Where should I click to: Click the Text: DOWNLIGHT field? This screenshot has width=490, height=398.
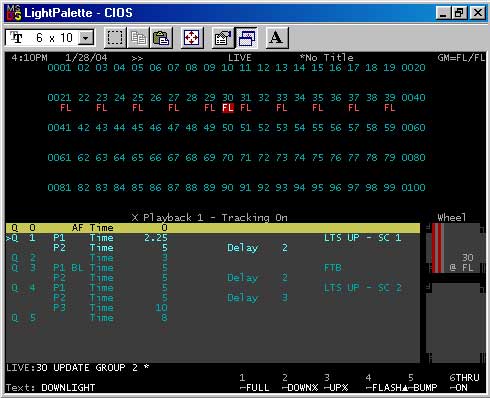[x=51, y=388]
